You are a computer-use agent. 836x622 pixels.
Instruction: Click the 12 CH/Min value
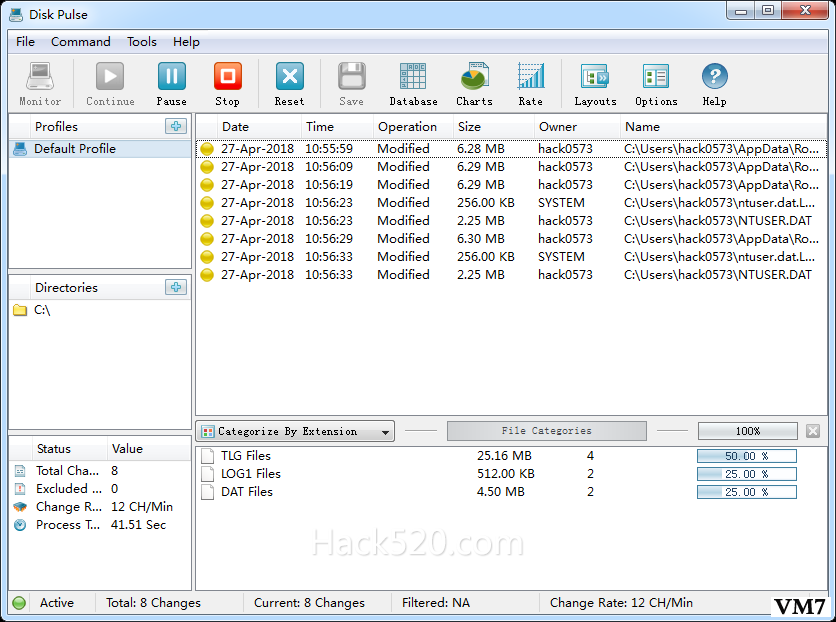pyautogui.click(x=142, y=507)
